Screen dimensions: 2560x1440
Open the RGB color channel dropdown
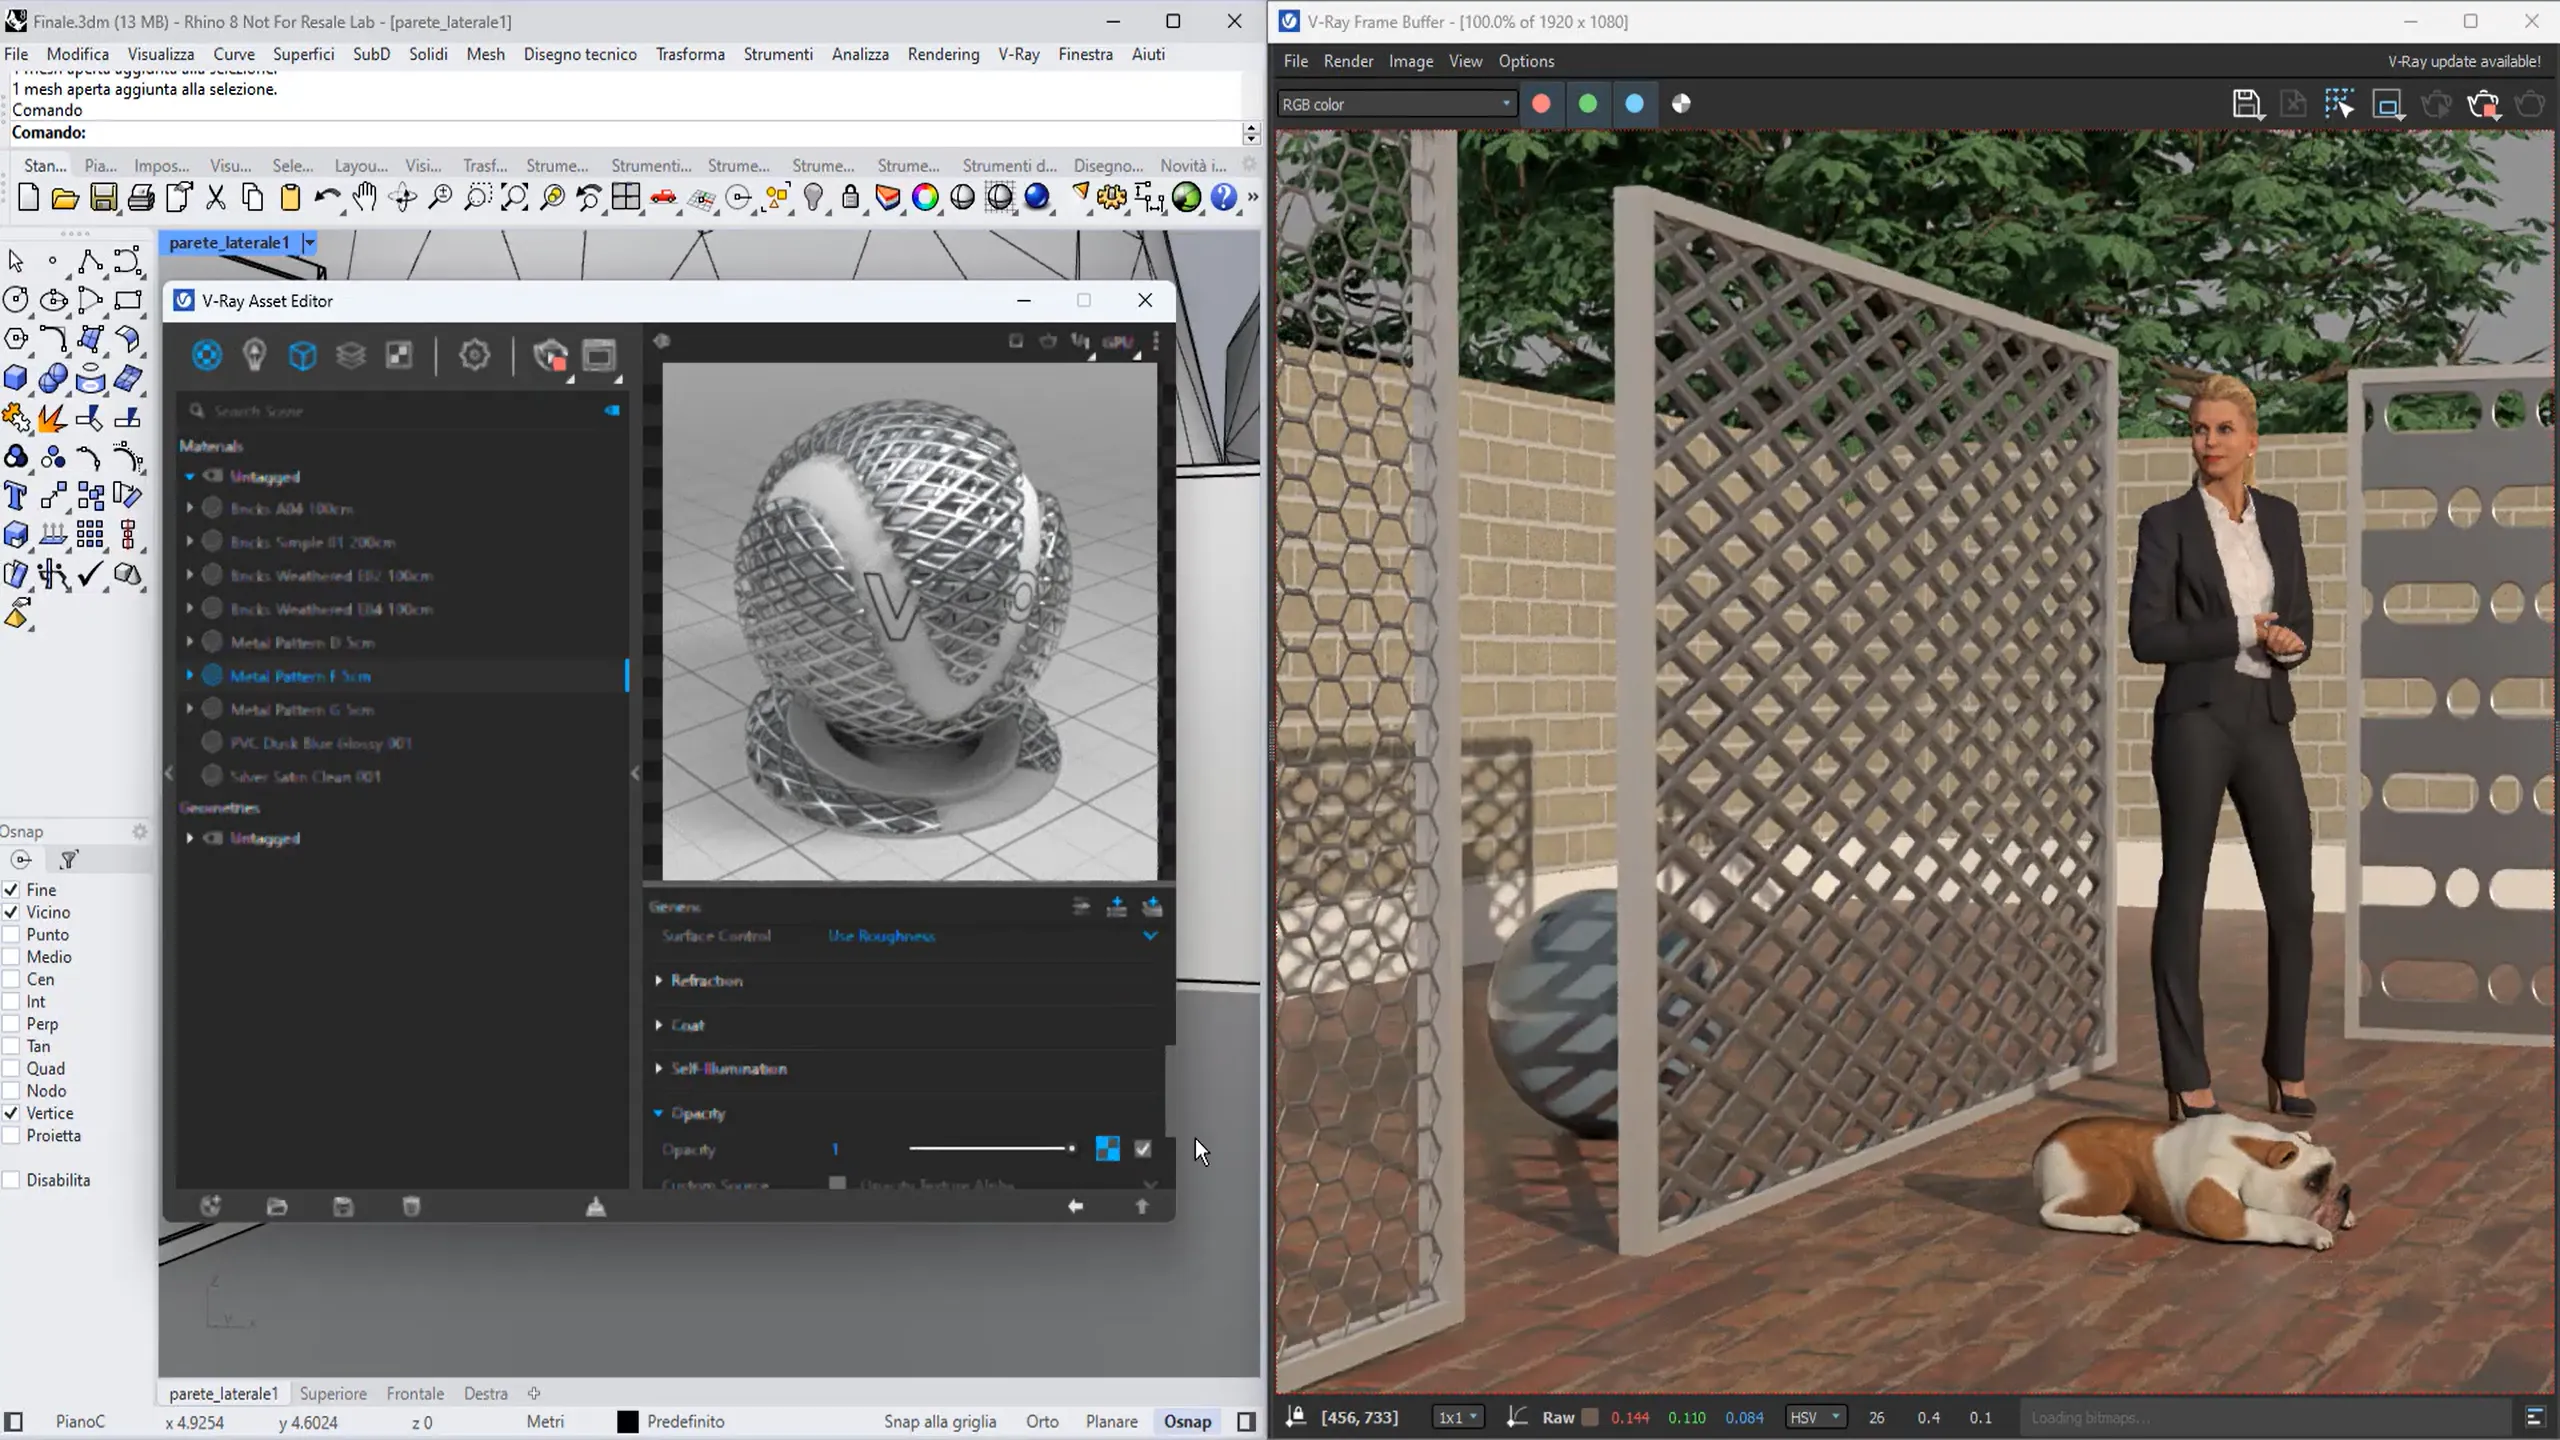coord(1396,104)
